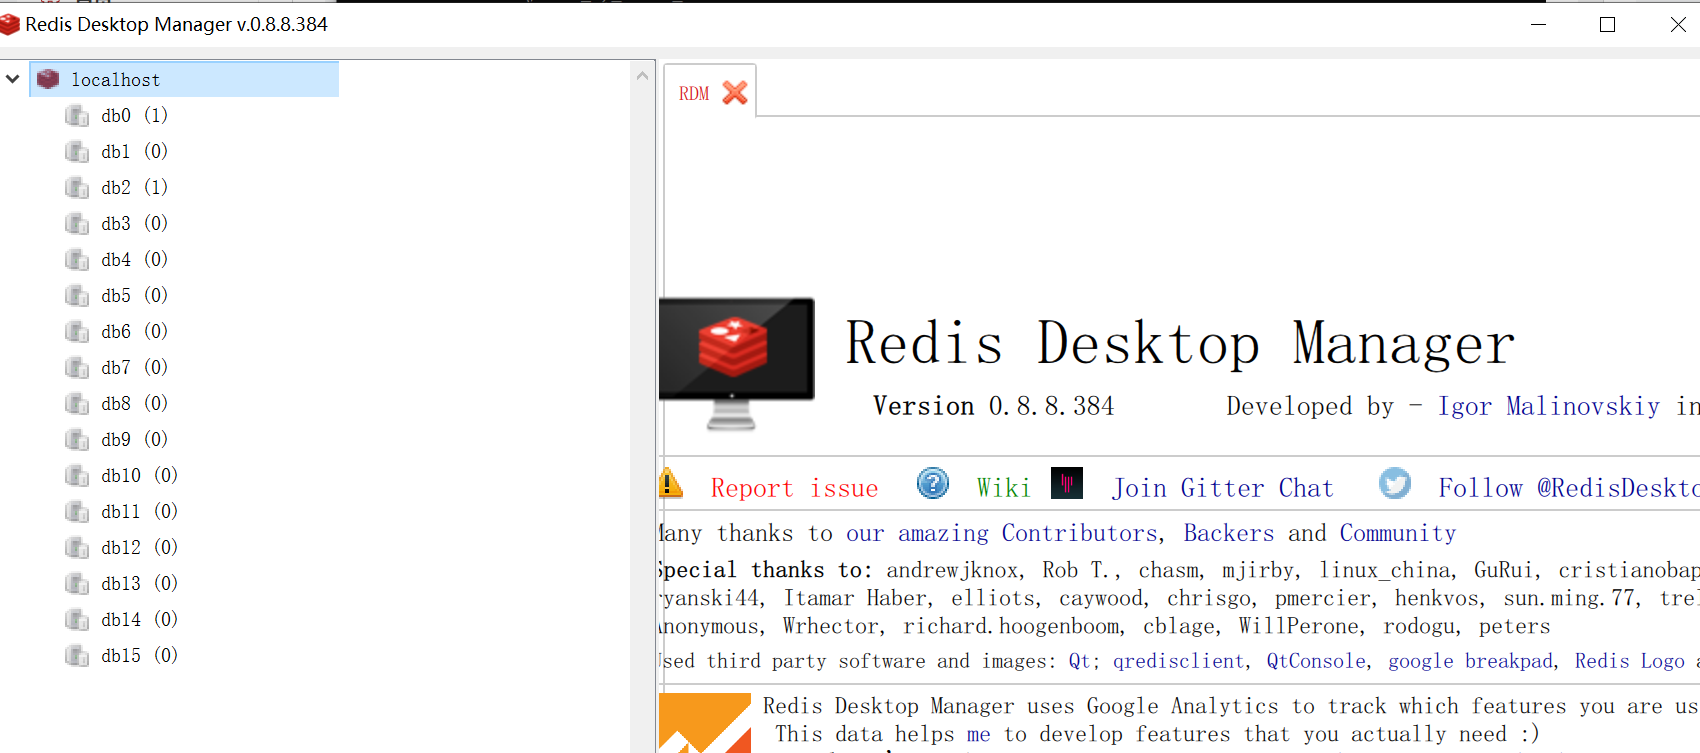Click the db3 database icon
1700x753 pixels.
tap(77, 223)
